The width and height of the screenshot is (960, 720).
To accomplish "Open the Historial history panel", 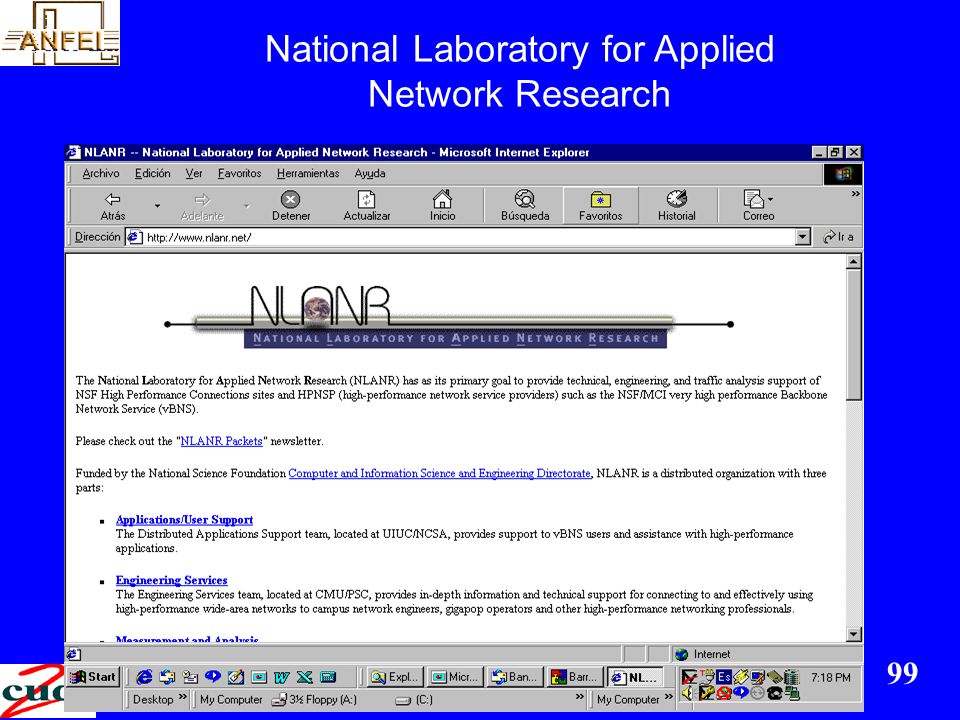I will (677, 206).
